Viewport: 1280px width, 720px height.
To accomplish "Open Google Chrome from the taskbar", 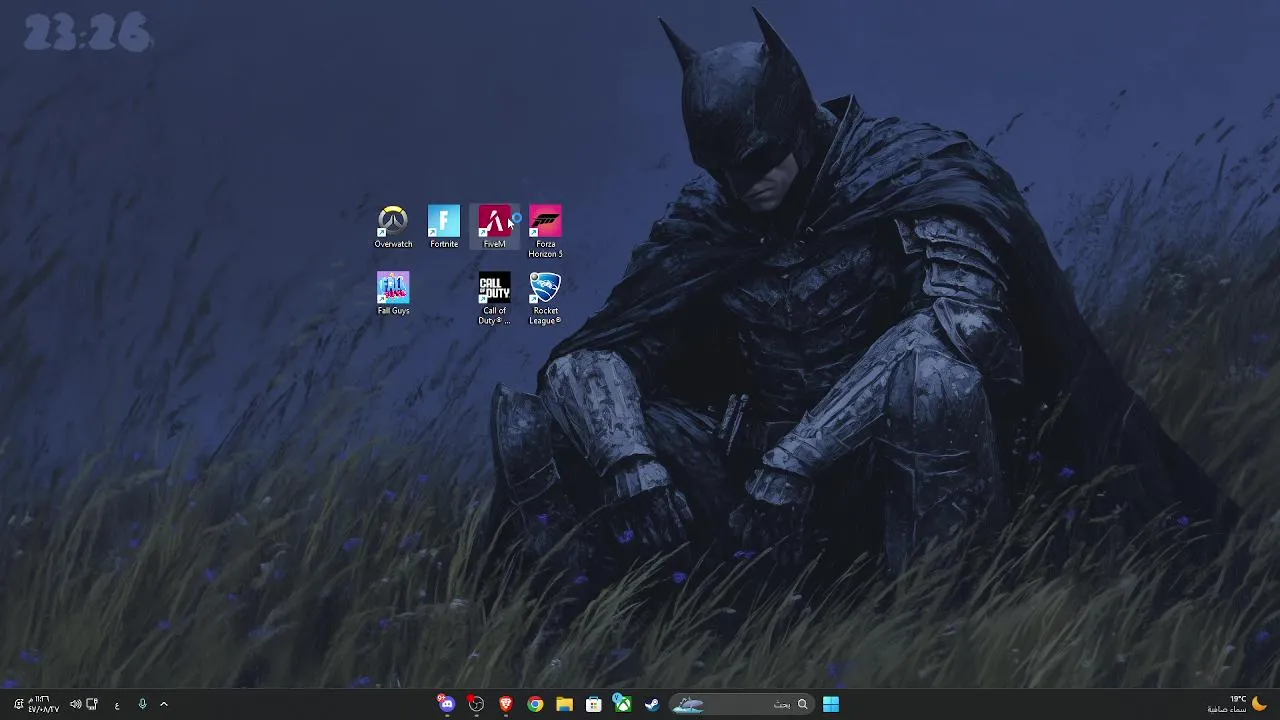I will pos(535,704).
